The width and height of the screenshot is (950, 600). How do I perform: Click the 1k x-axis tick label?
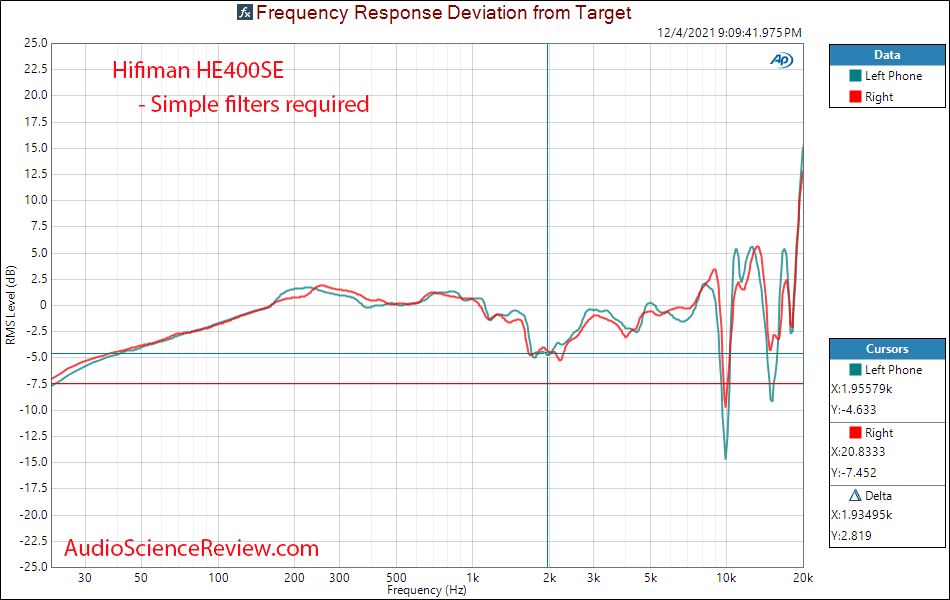click(473, 578)
